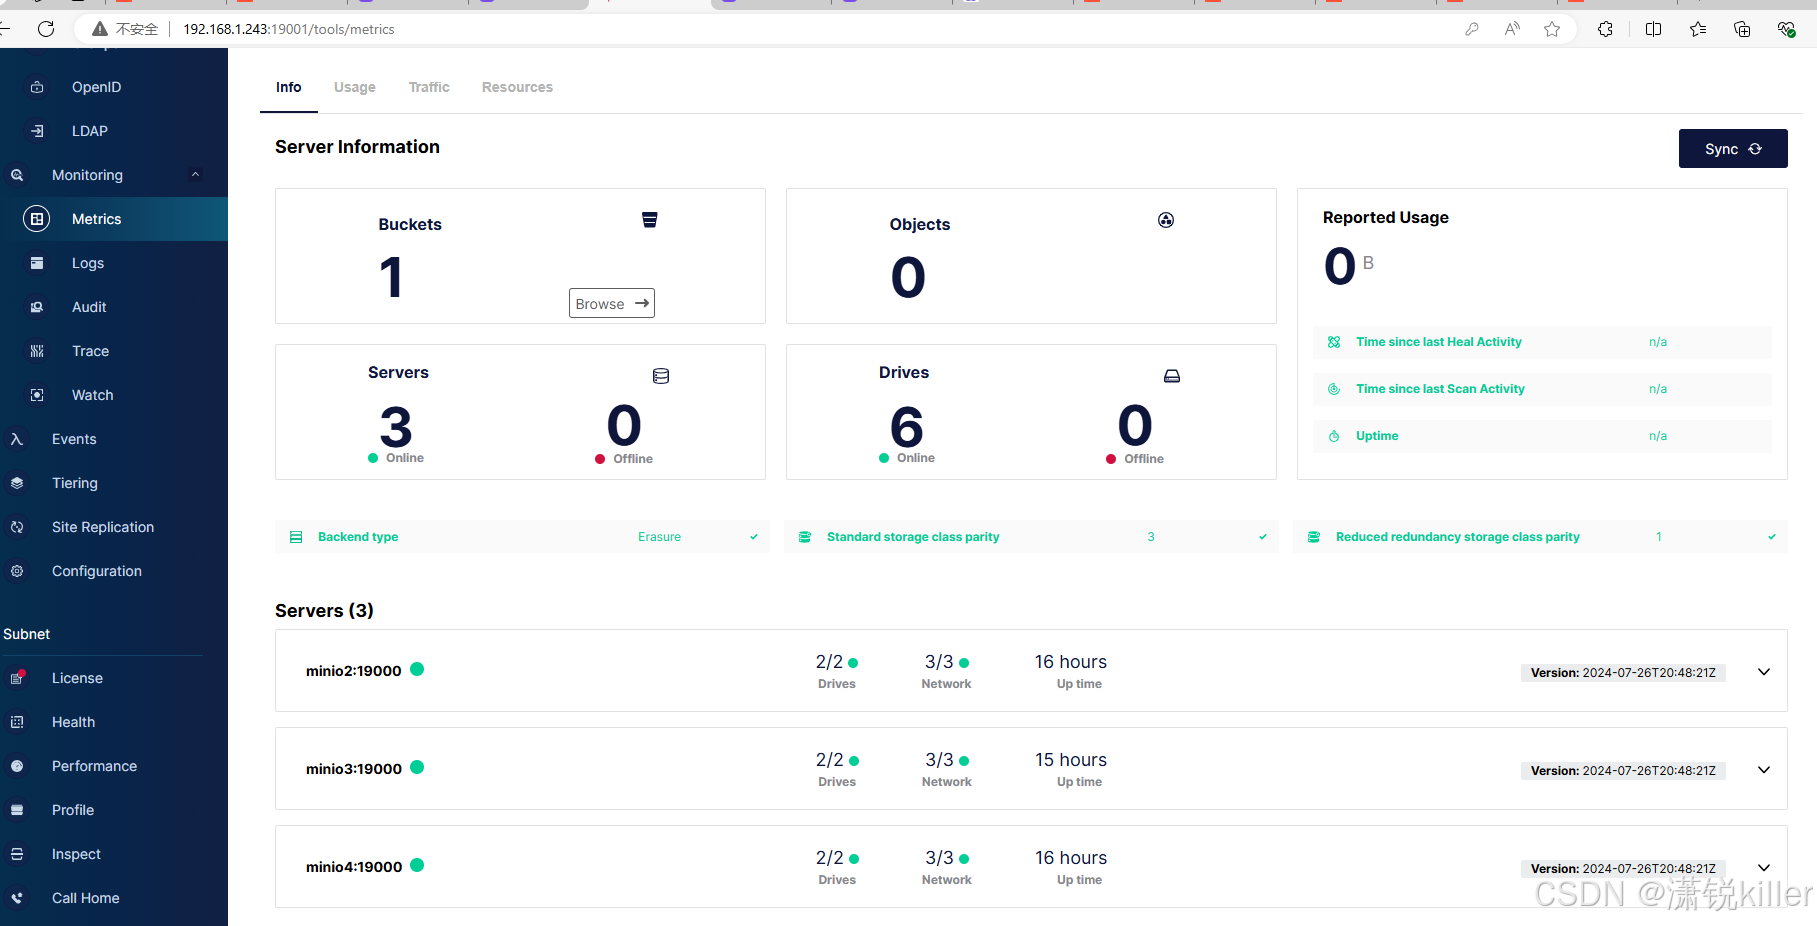Click the Watch sidebar icon
The width and height of the screenshot is (1817, 926).
(x=37, y=395)
